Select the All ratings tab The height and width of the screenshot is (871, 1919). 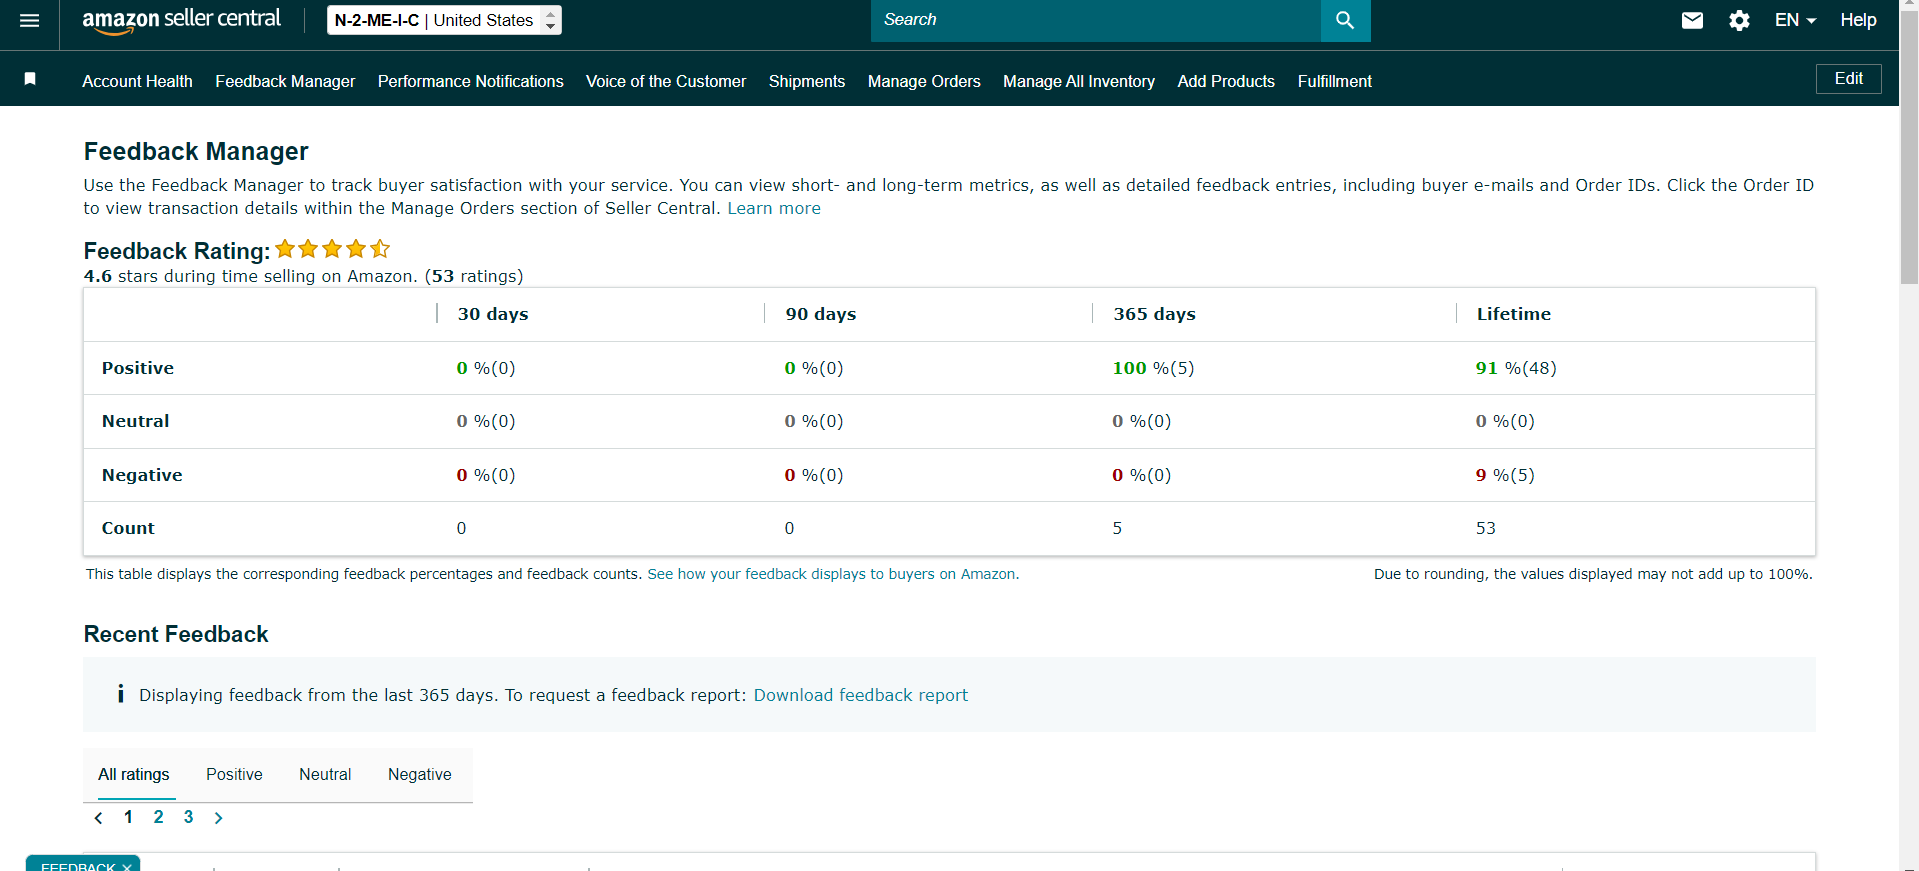point(134,774)
